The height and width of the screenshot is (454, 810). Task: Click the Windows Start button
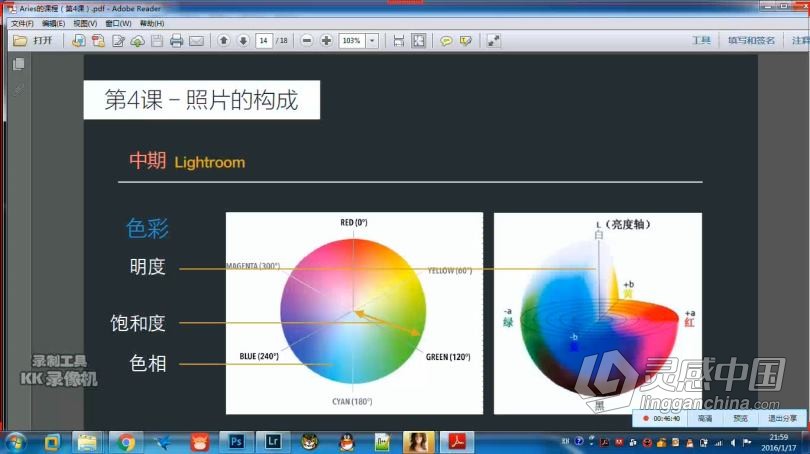pos(14,443)
